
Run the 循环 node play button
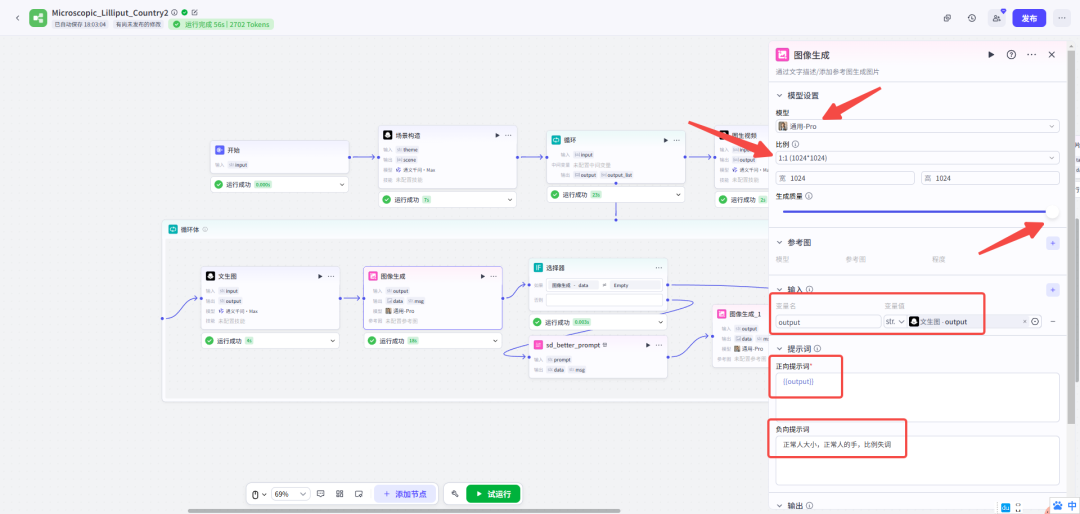[665, 140]
